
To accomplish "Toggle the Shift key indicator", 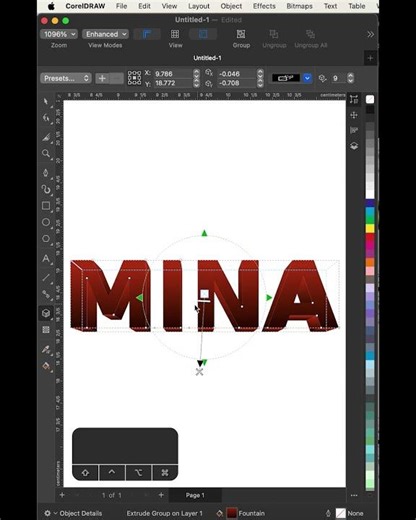I will [85, 473].
